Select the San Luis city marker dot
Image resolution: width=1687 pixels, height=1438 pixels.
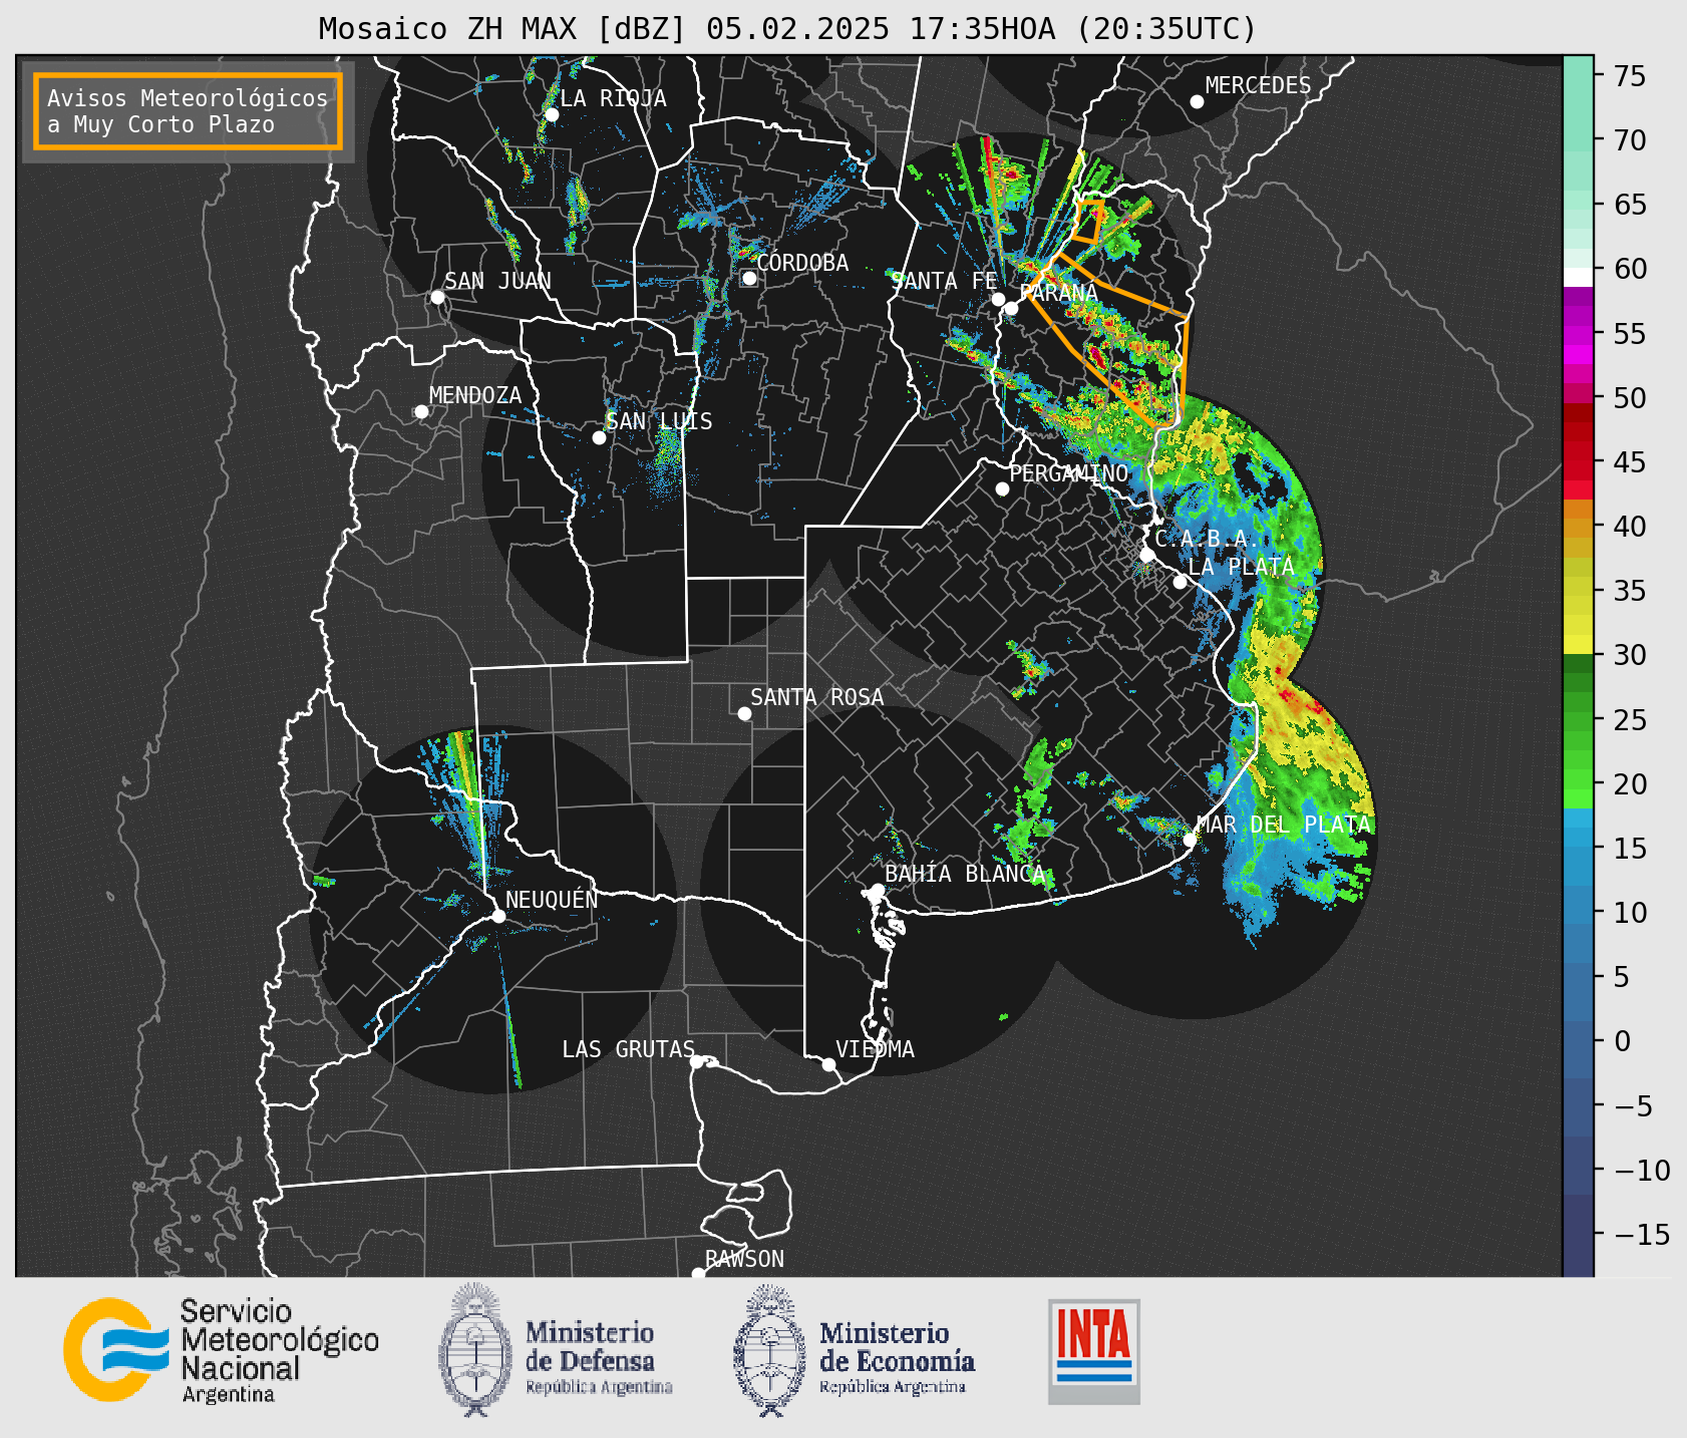pyautogui.click(x=599, y=438)
